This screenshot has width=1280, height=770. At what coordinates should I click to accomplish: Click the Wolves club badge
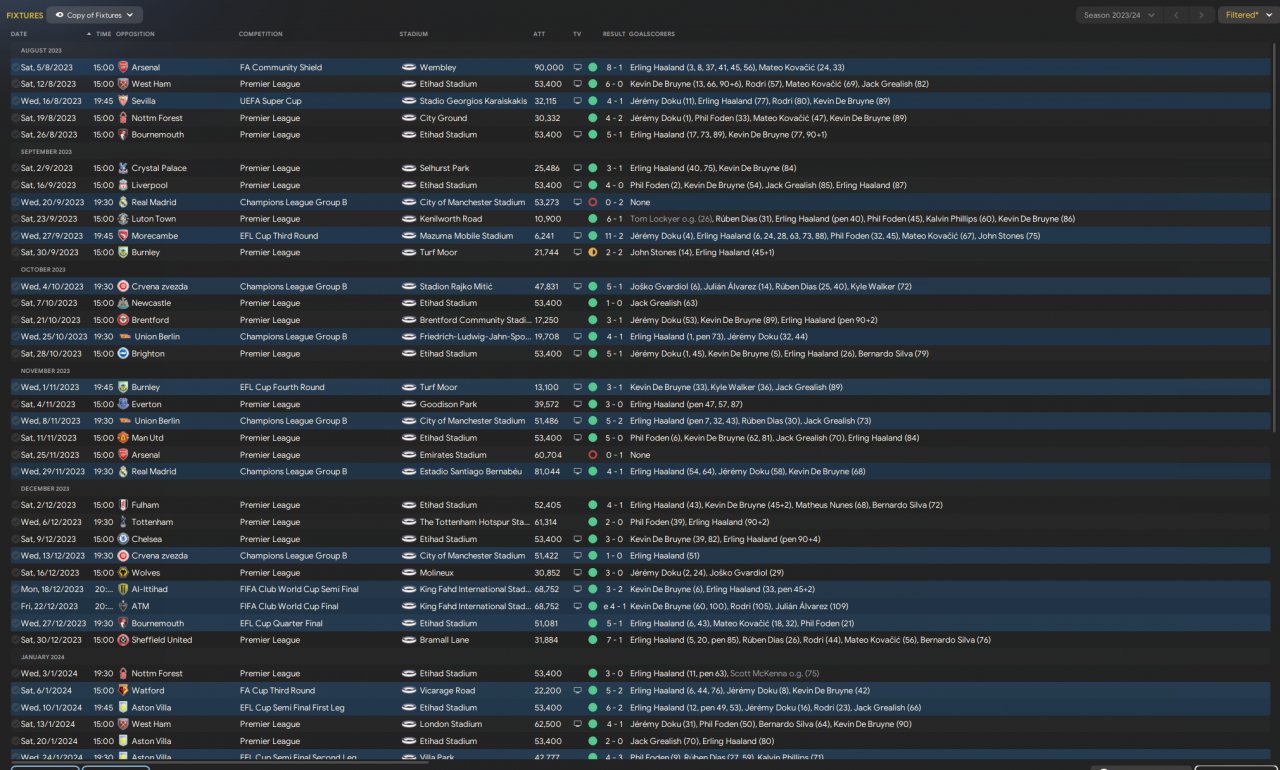click(123, 573)
